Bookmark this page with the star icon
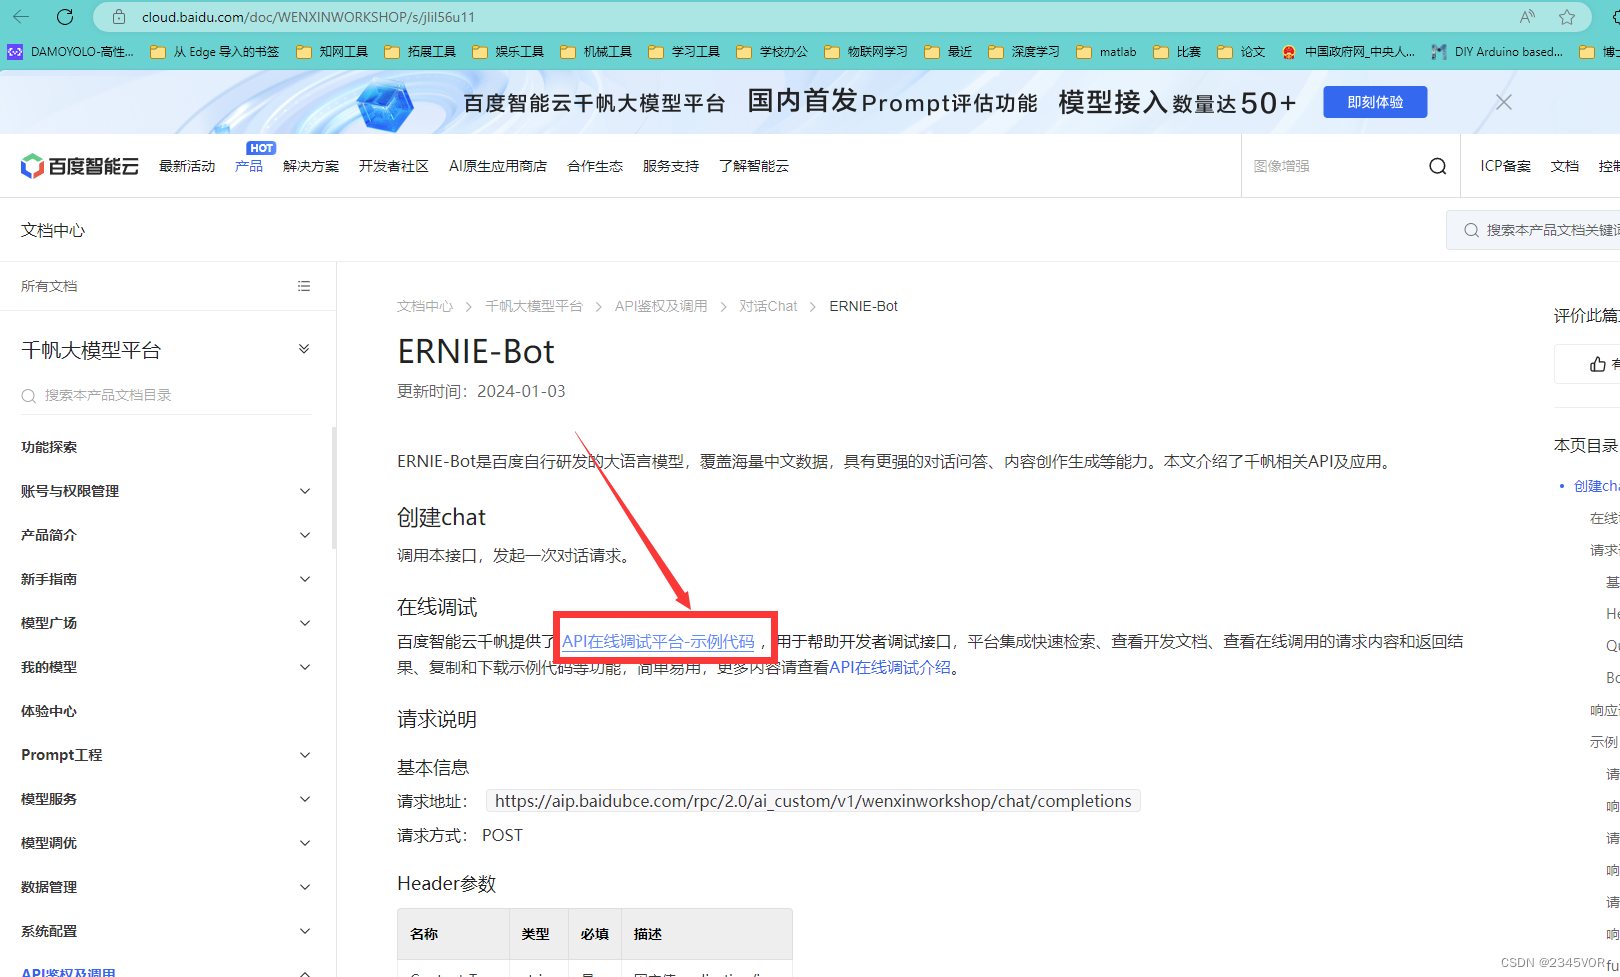1620x977 pixels. (x=1567, y=17)
